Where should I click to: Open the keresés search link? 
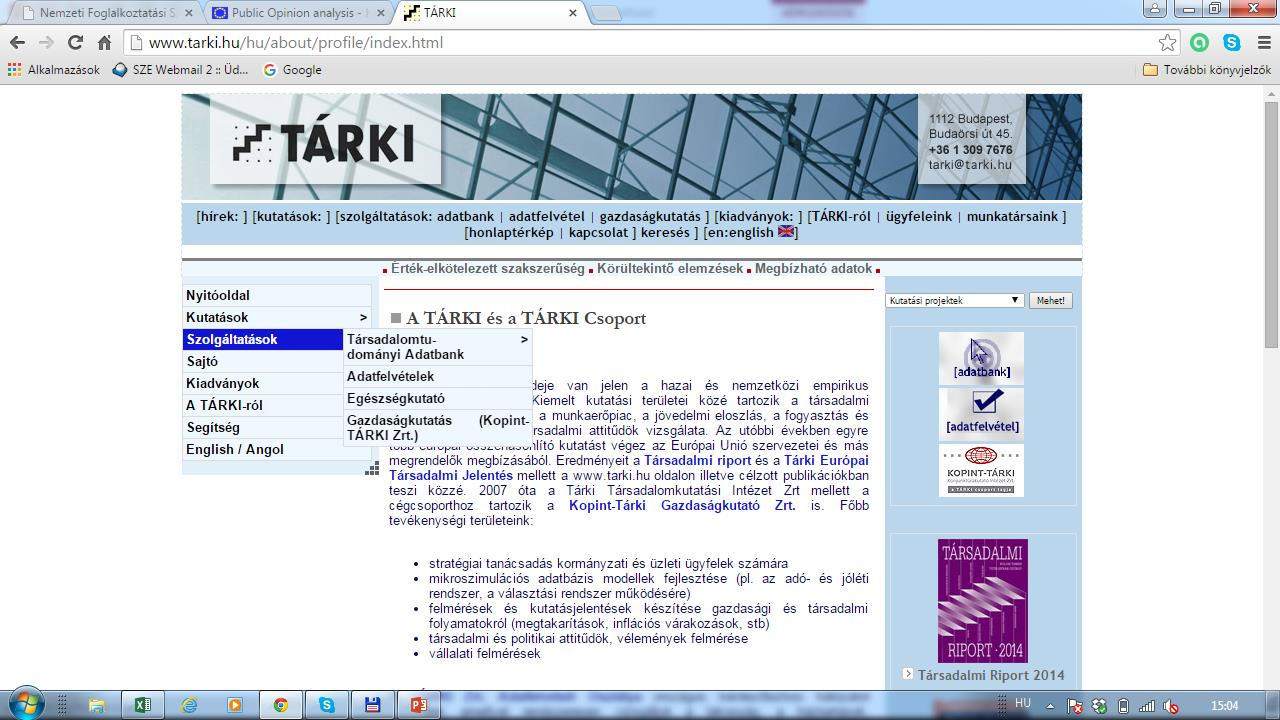coord(666,232)
